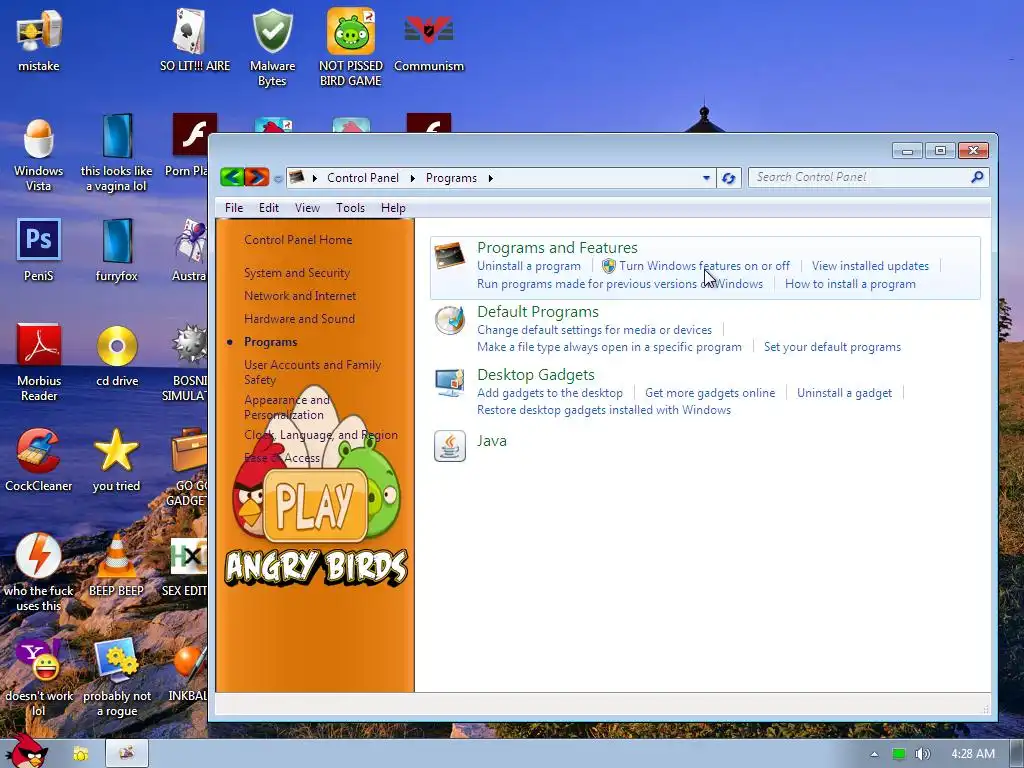
Task: Click the search magnifier icon
Action: [977, 177]
